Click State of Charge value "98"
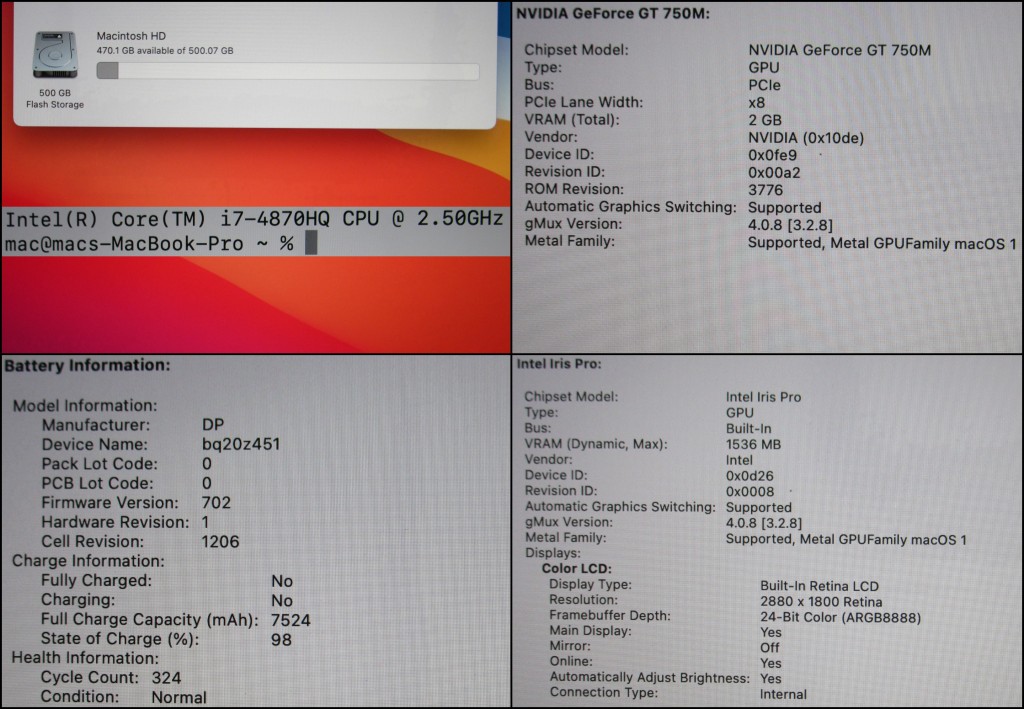 coord(281,639)
